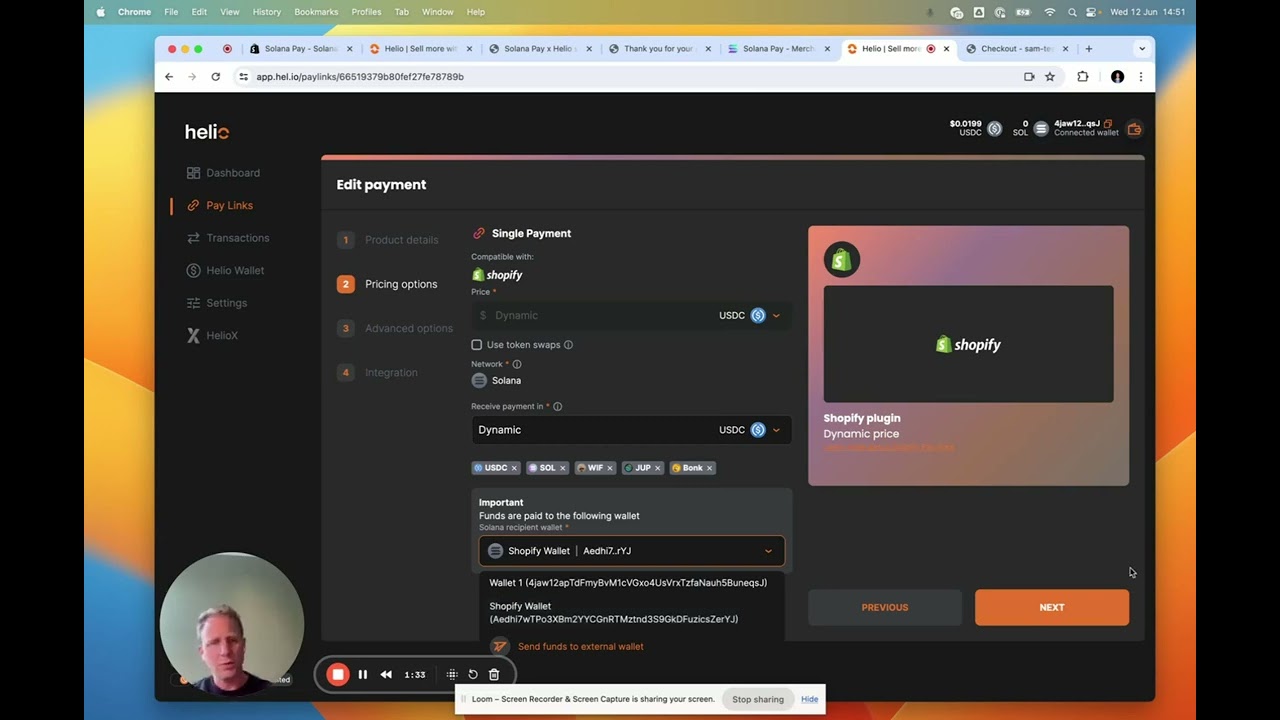Open Helio Wallet sidebar item
This screenshot has width=1280, height=720.
pyautogui.click(x=225, y=270)
